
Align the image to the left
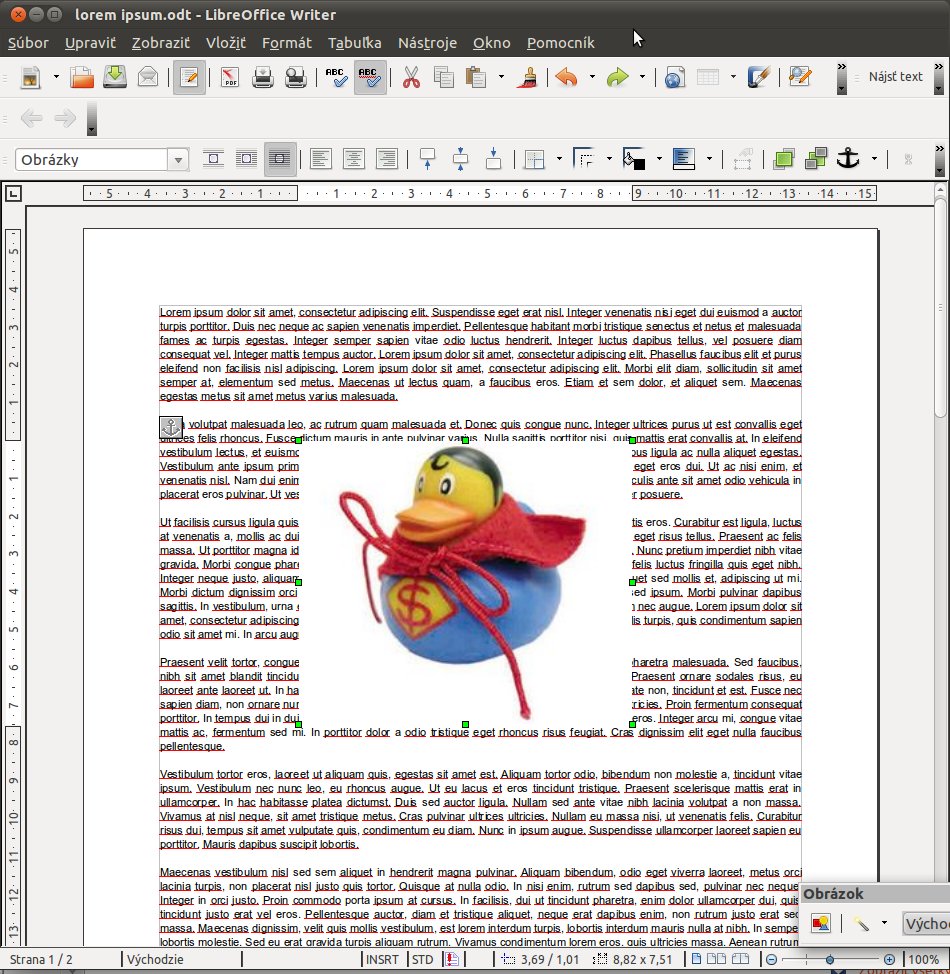click(x=321, y=159)
